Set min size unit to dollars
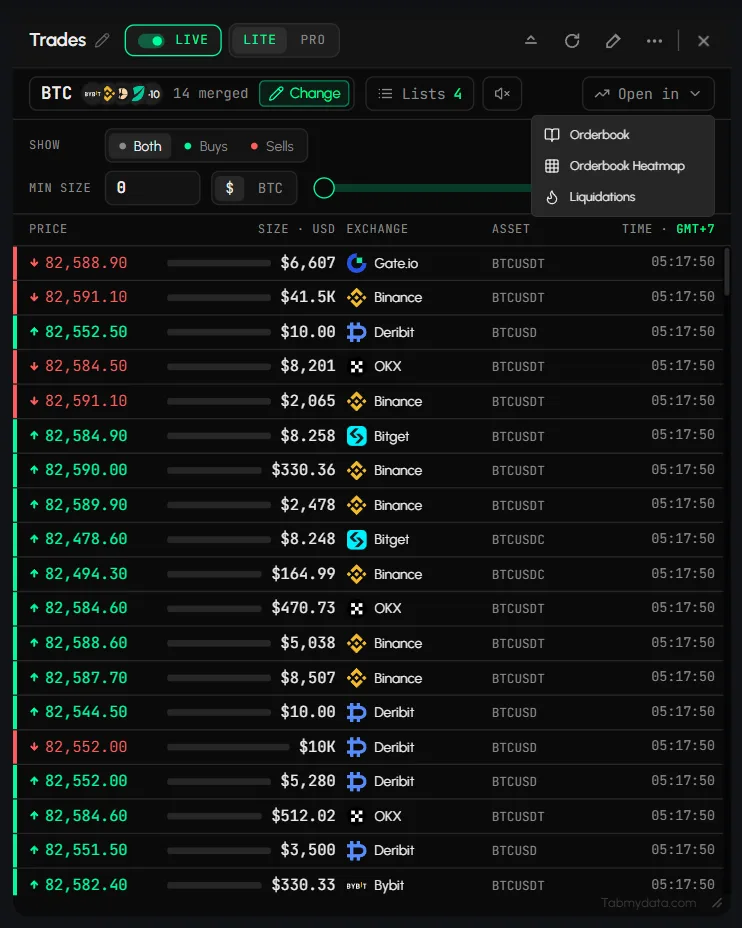The image size is (742, 928). click(x=230, y=188)
